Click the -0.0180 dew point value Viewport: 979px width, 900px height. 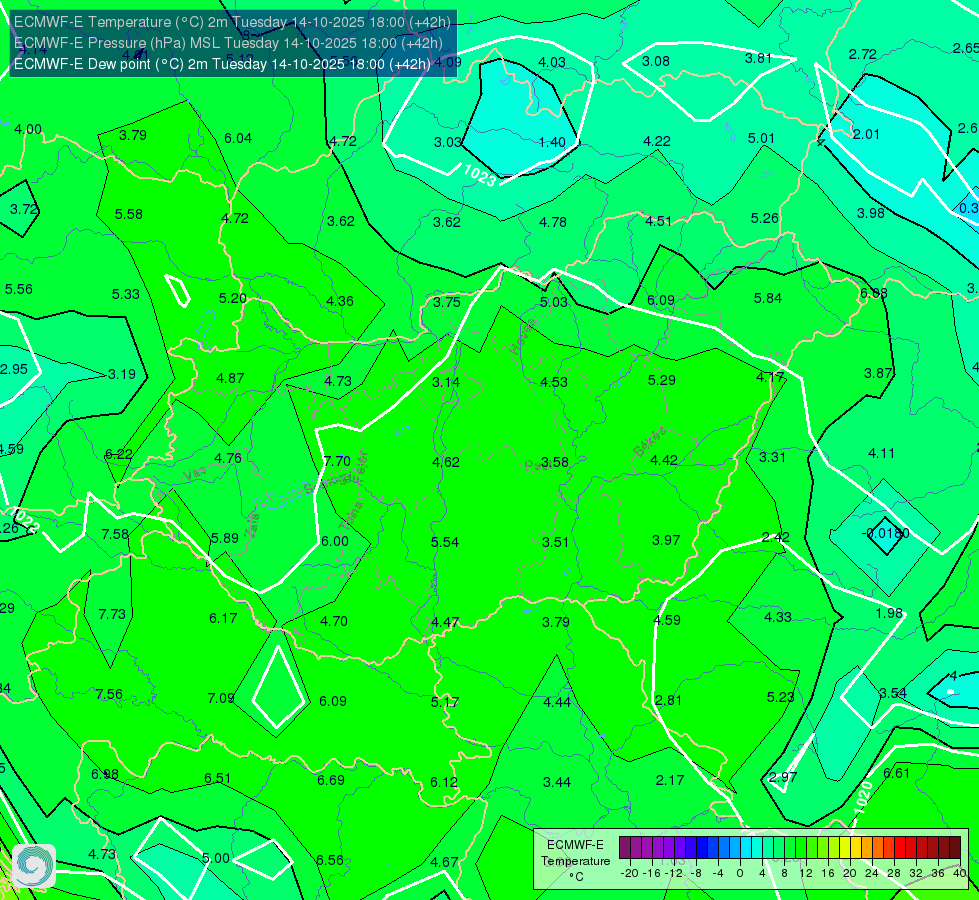coord(885,533)
